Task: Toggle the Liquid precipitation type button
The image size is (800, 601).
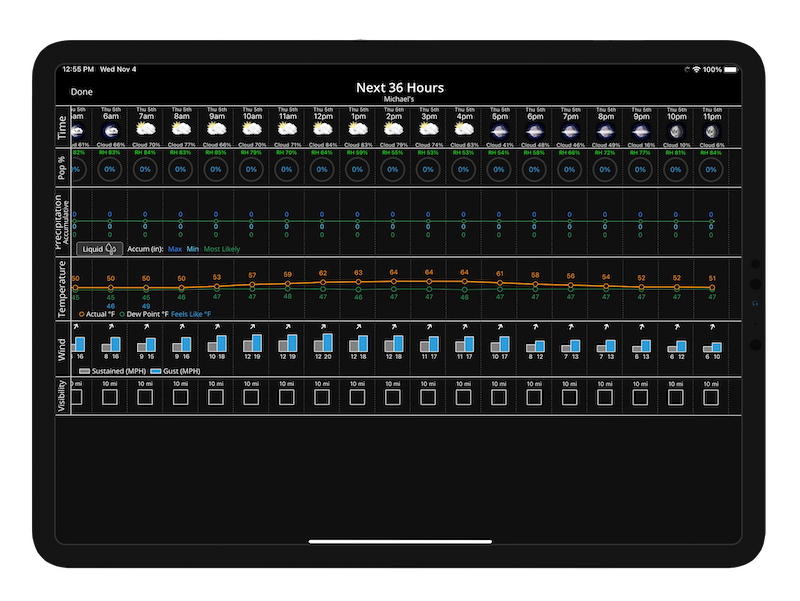Action: coord(100,249)
